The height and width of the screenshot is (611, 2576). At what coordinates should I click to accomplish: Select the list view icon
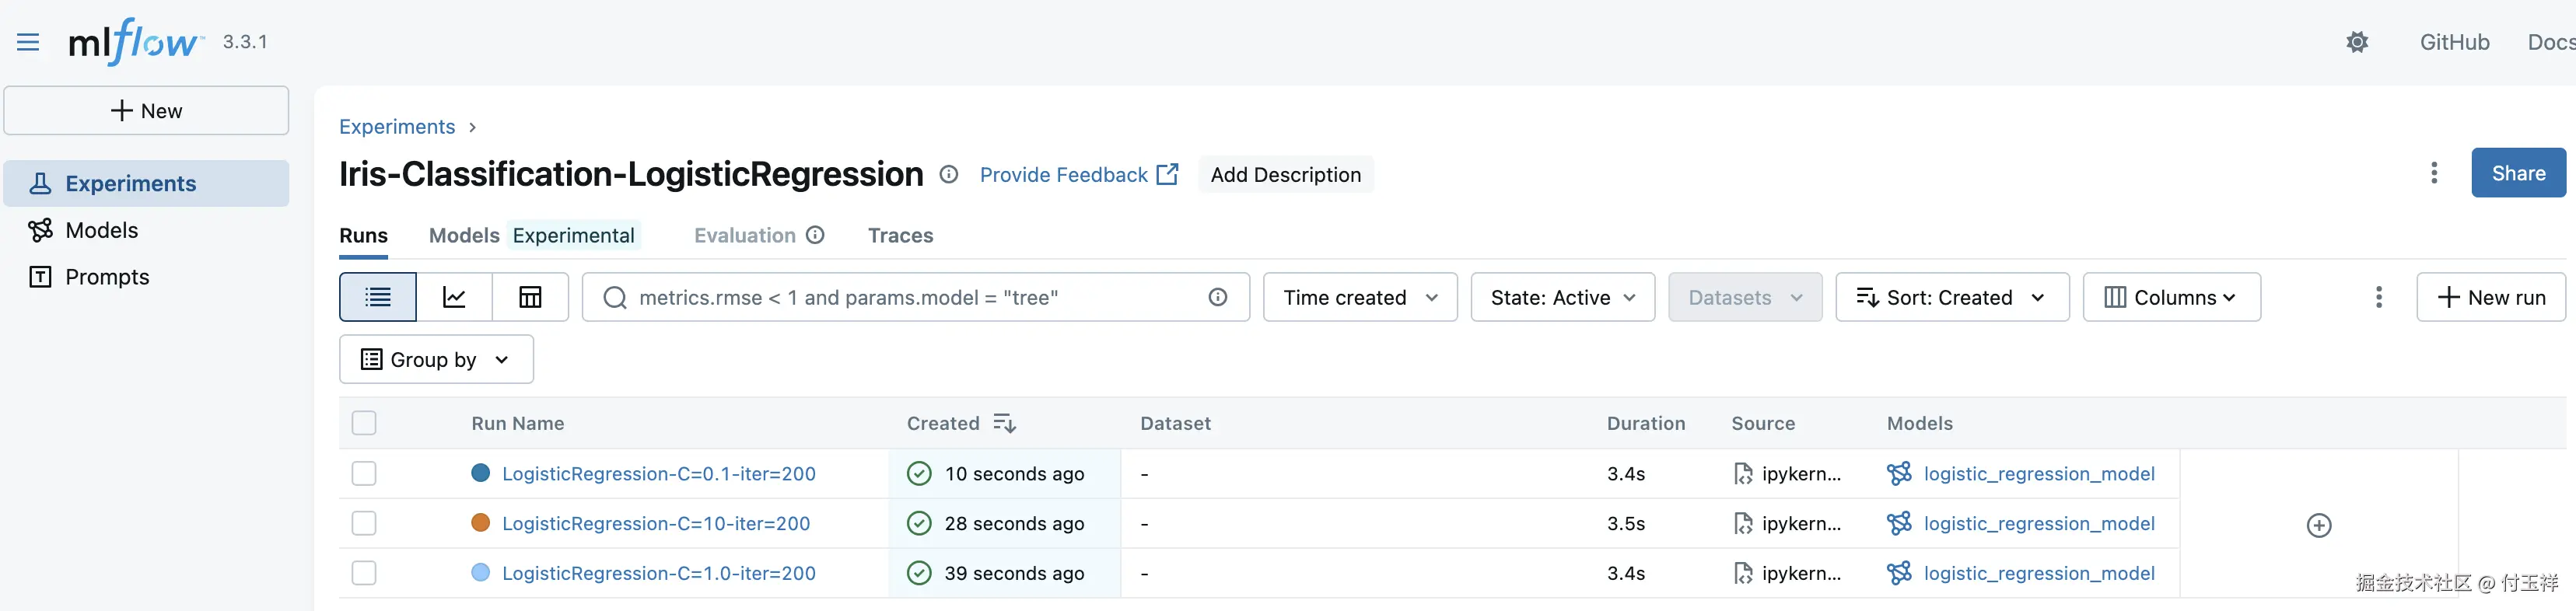(378, 297)
